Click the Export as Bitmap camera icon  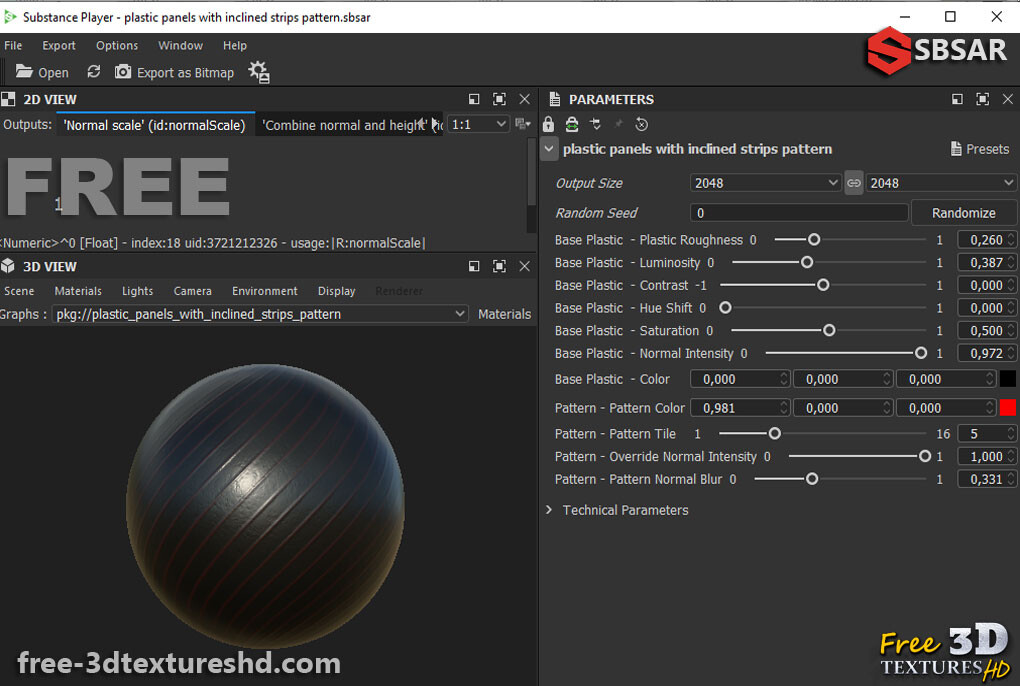tap(123, 72)
